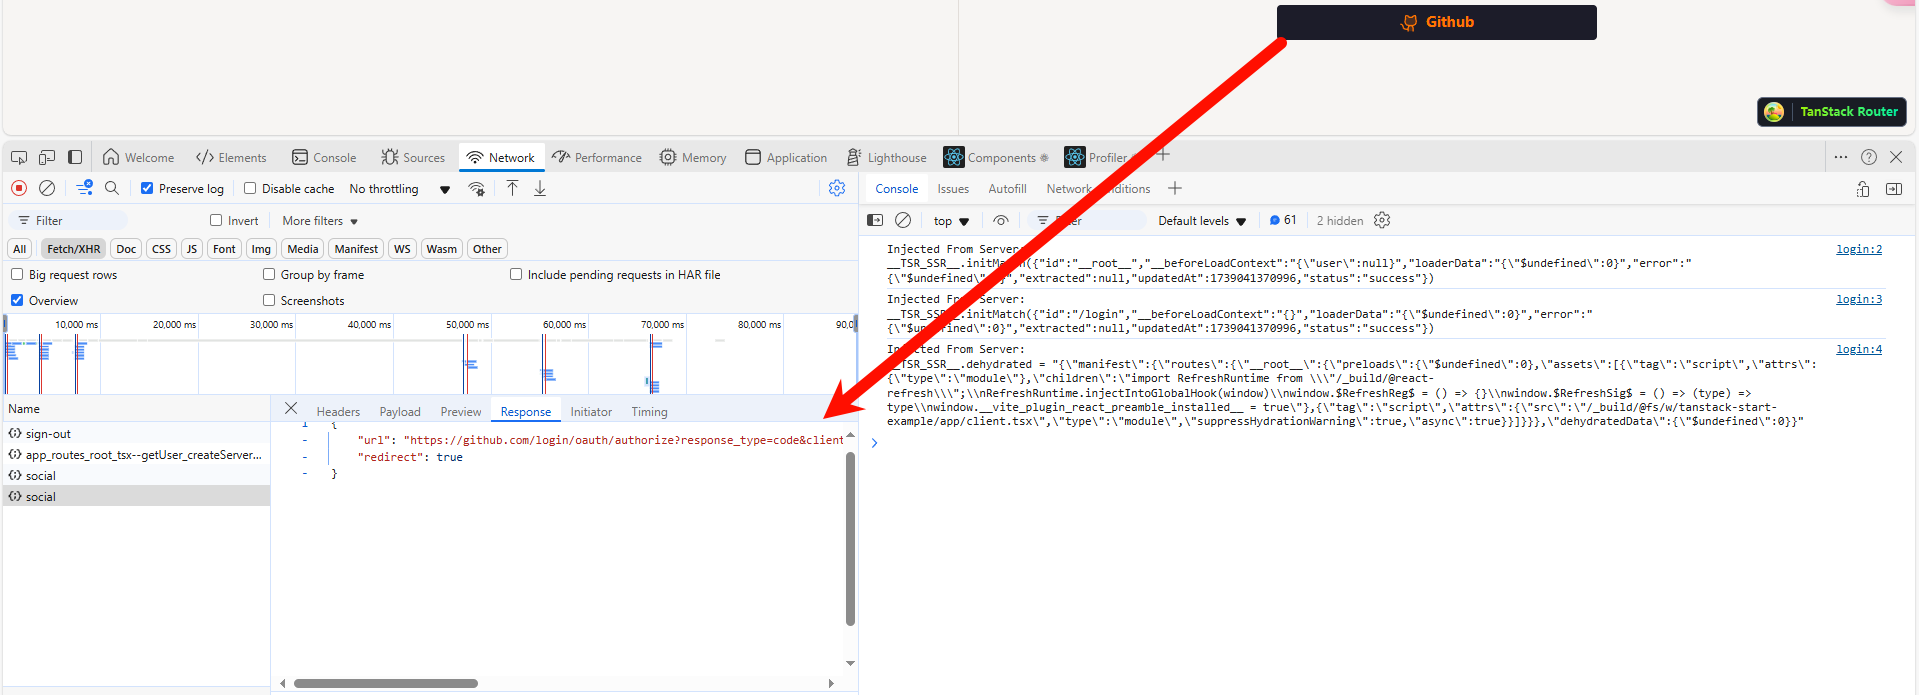The height and width of the screenshot is (695, 1919).
Task: Clear the network log
Action: pos(47,188)
